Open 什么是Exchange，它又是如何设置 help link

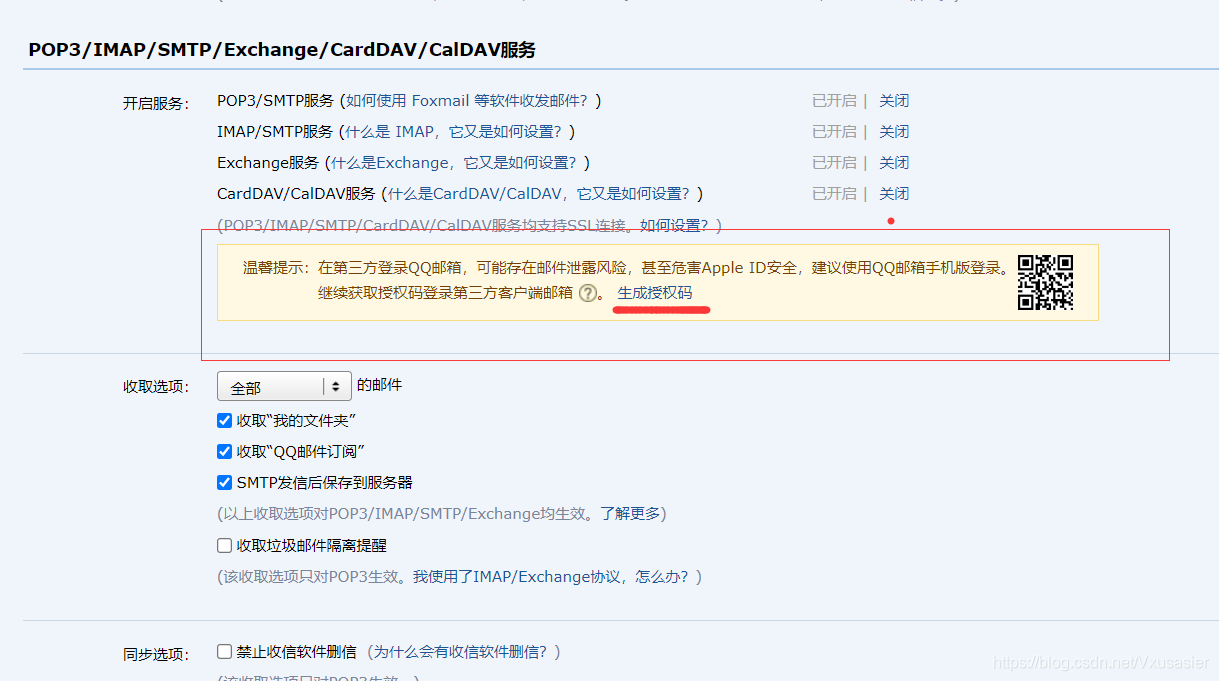coord(456,163)
